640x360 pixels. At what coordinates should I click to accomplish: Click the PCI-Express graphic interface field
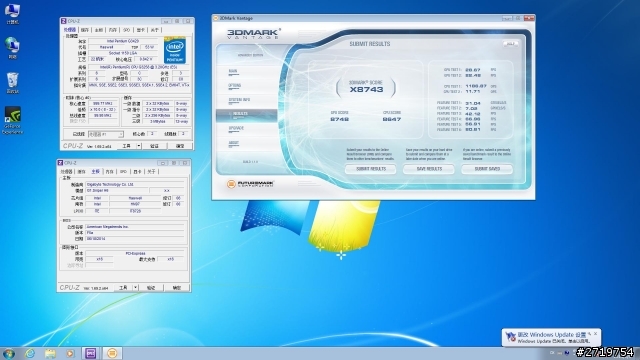tap(134, 253)
